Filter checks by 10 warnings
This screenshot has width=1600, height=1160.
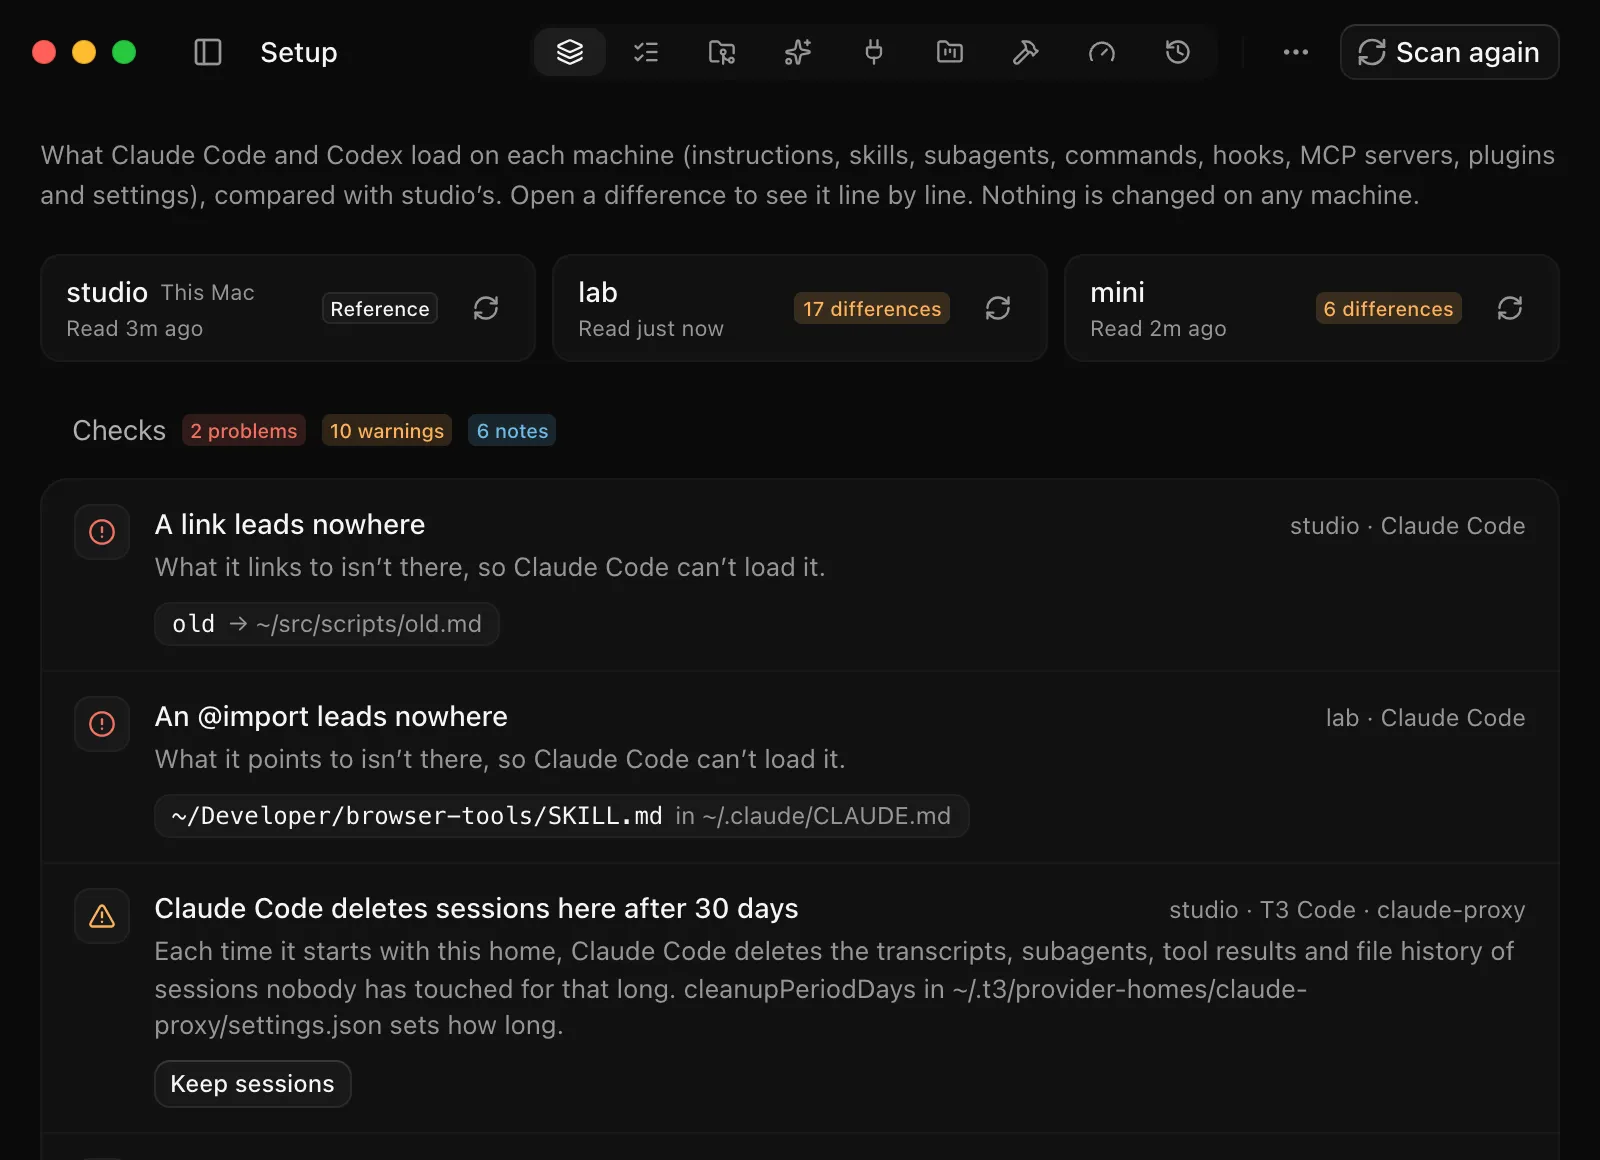pos(387,431)
